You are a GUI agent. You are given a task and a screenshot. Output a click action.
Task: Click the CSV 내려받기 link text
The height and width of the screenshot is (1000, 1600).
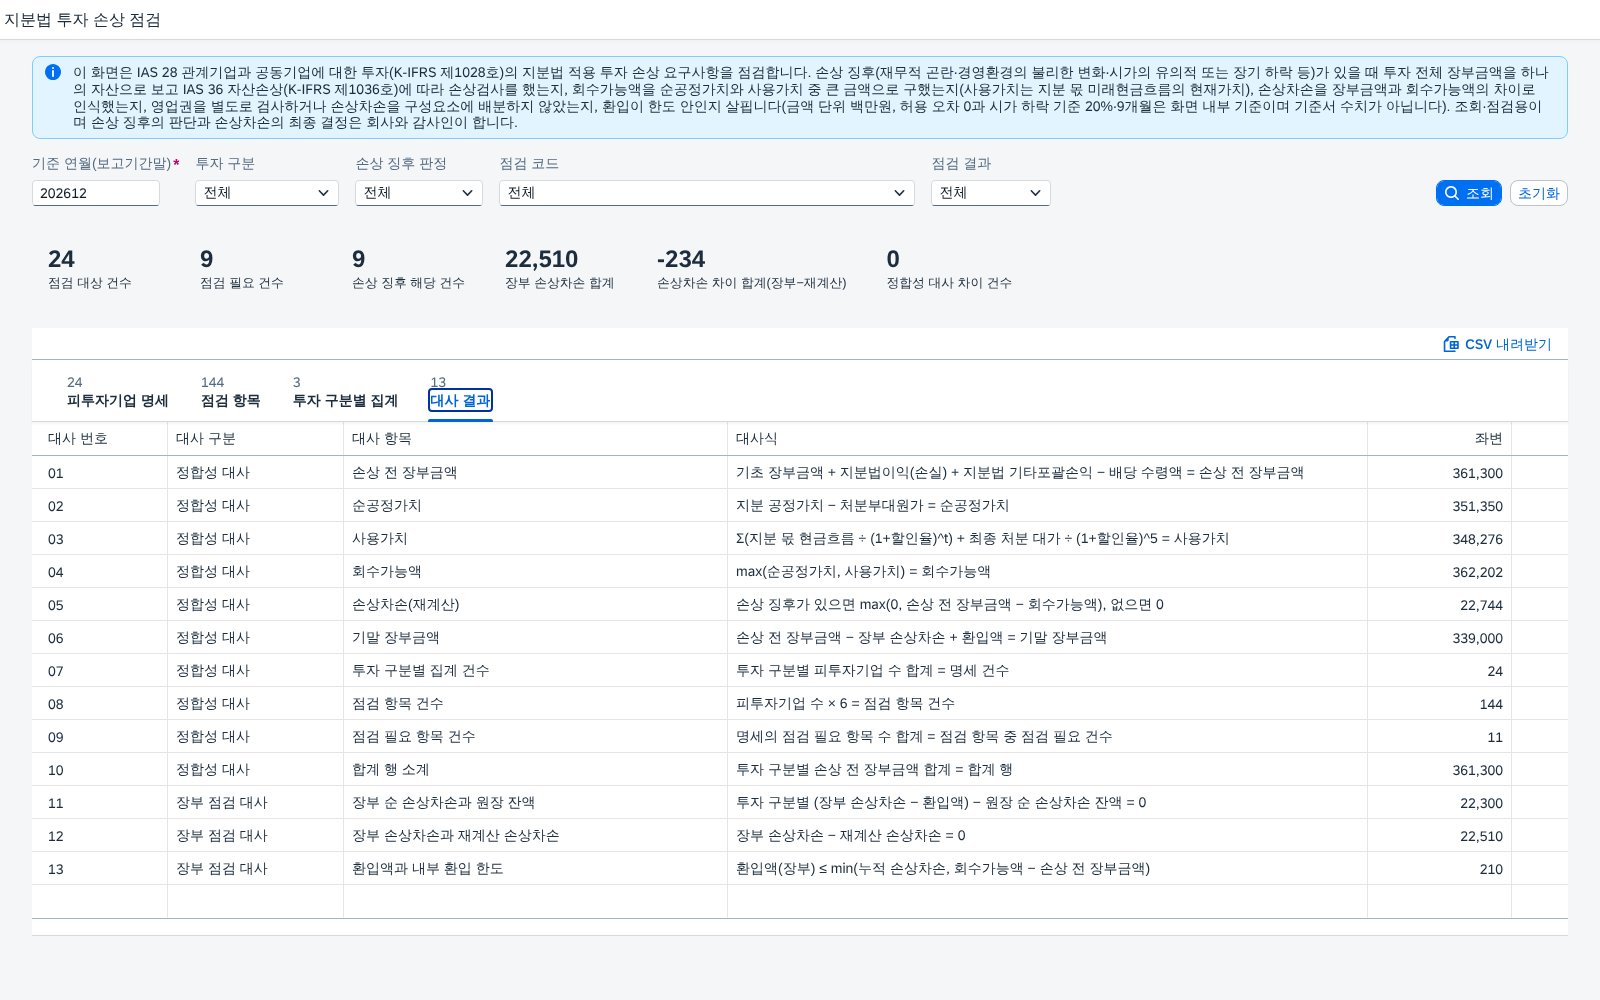click(x=1508, y=344)
